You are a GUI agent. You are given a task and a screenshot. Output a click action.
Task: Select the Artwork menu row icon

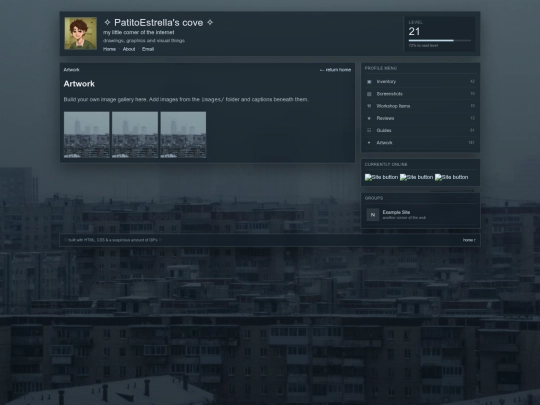click(x=369, y=143)
